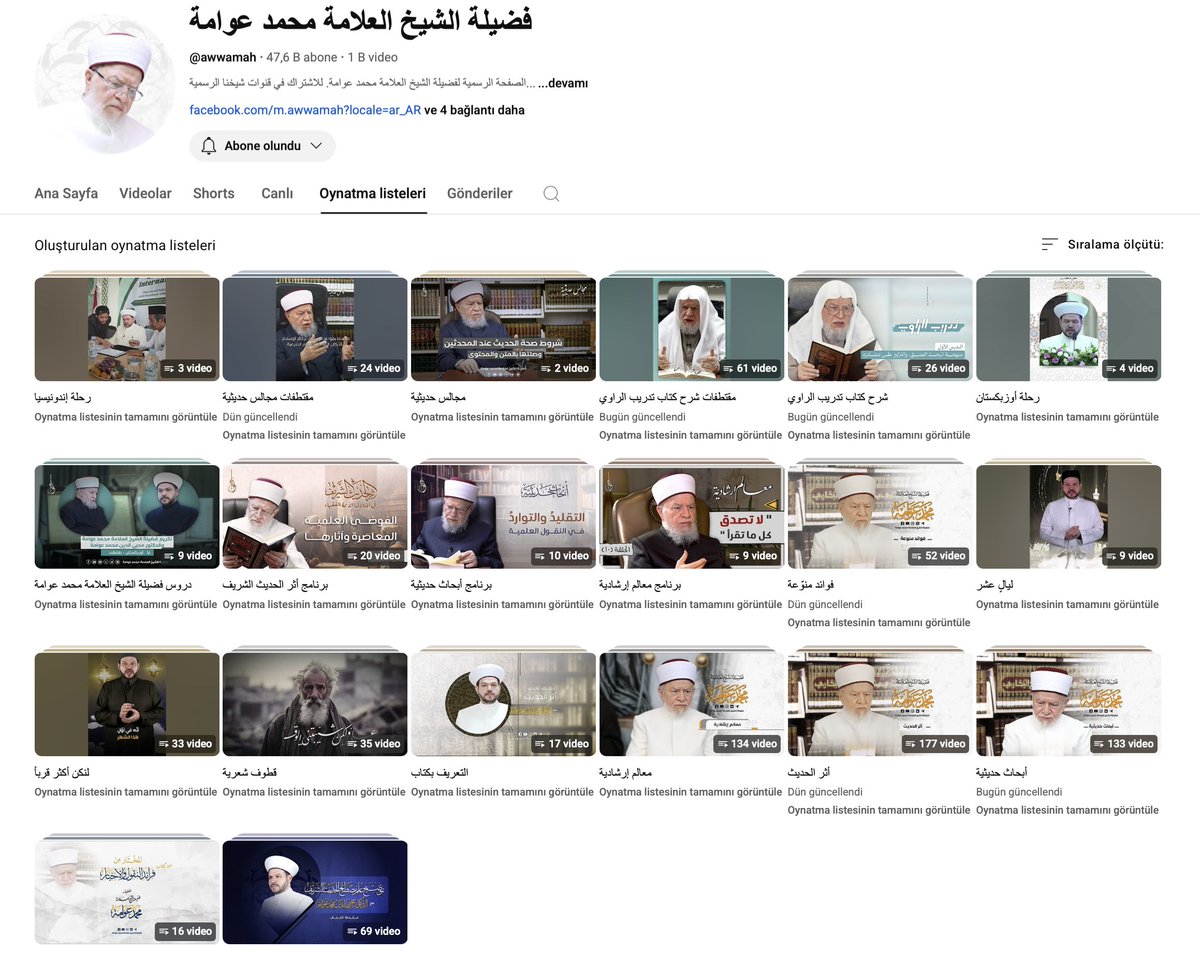Image resolution: width=1200 pixels, height=953 pixels.
Task: Open the Shorts tab
Action: 214,194
